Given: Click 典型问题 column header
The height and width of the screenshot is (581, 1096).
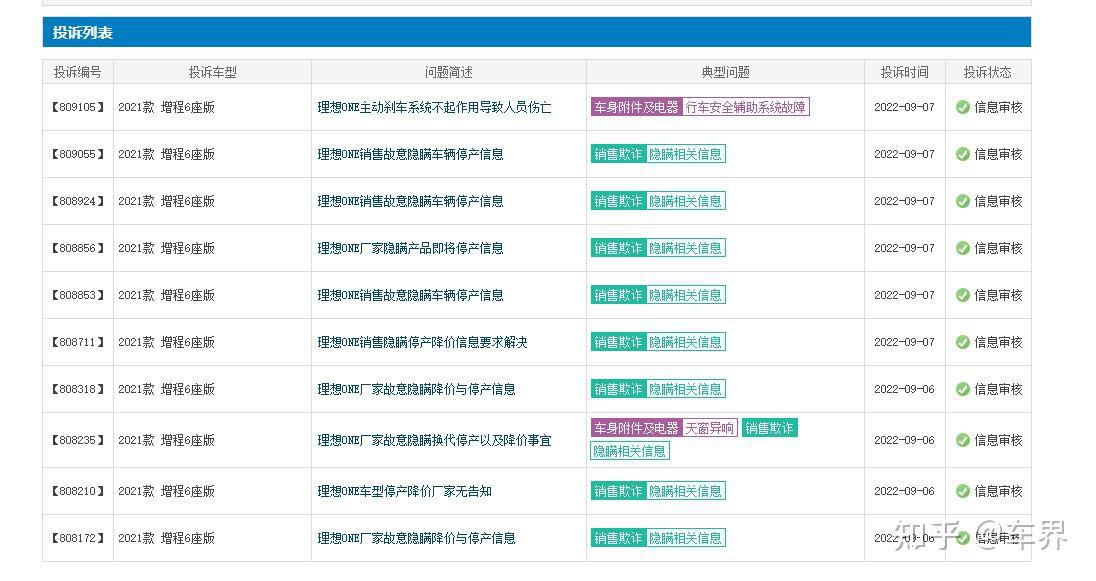Looking at the screenshot, I should click(x=726, y=72).
